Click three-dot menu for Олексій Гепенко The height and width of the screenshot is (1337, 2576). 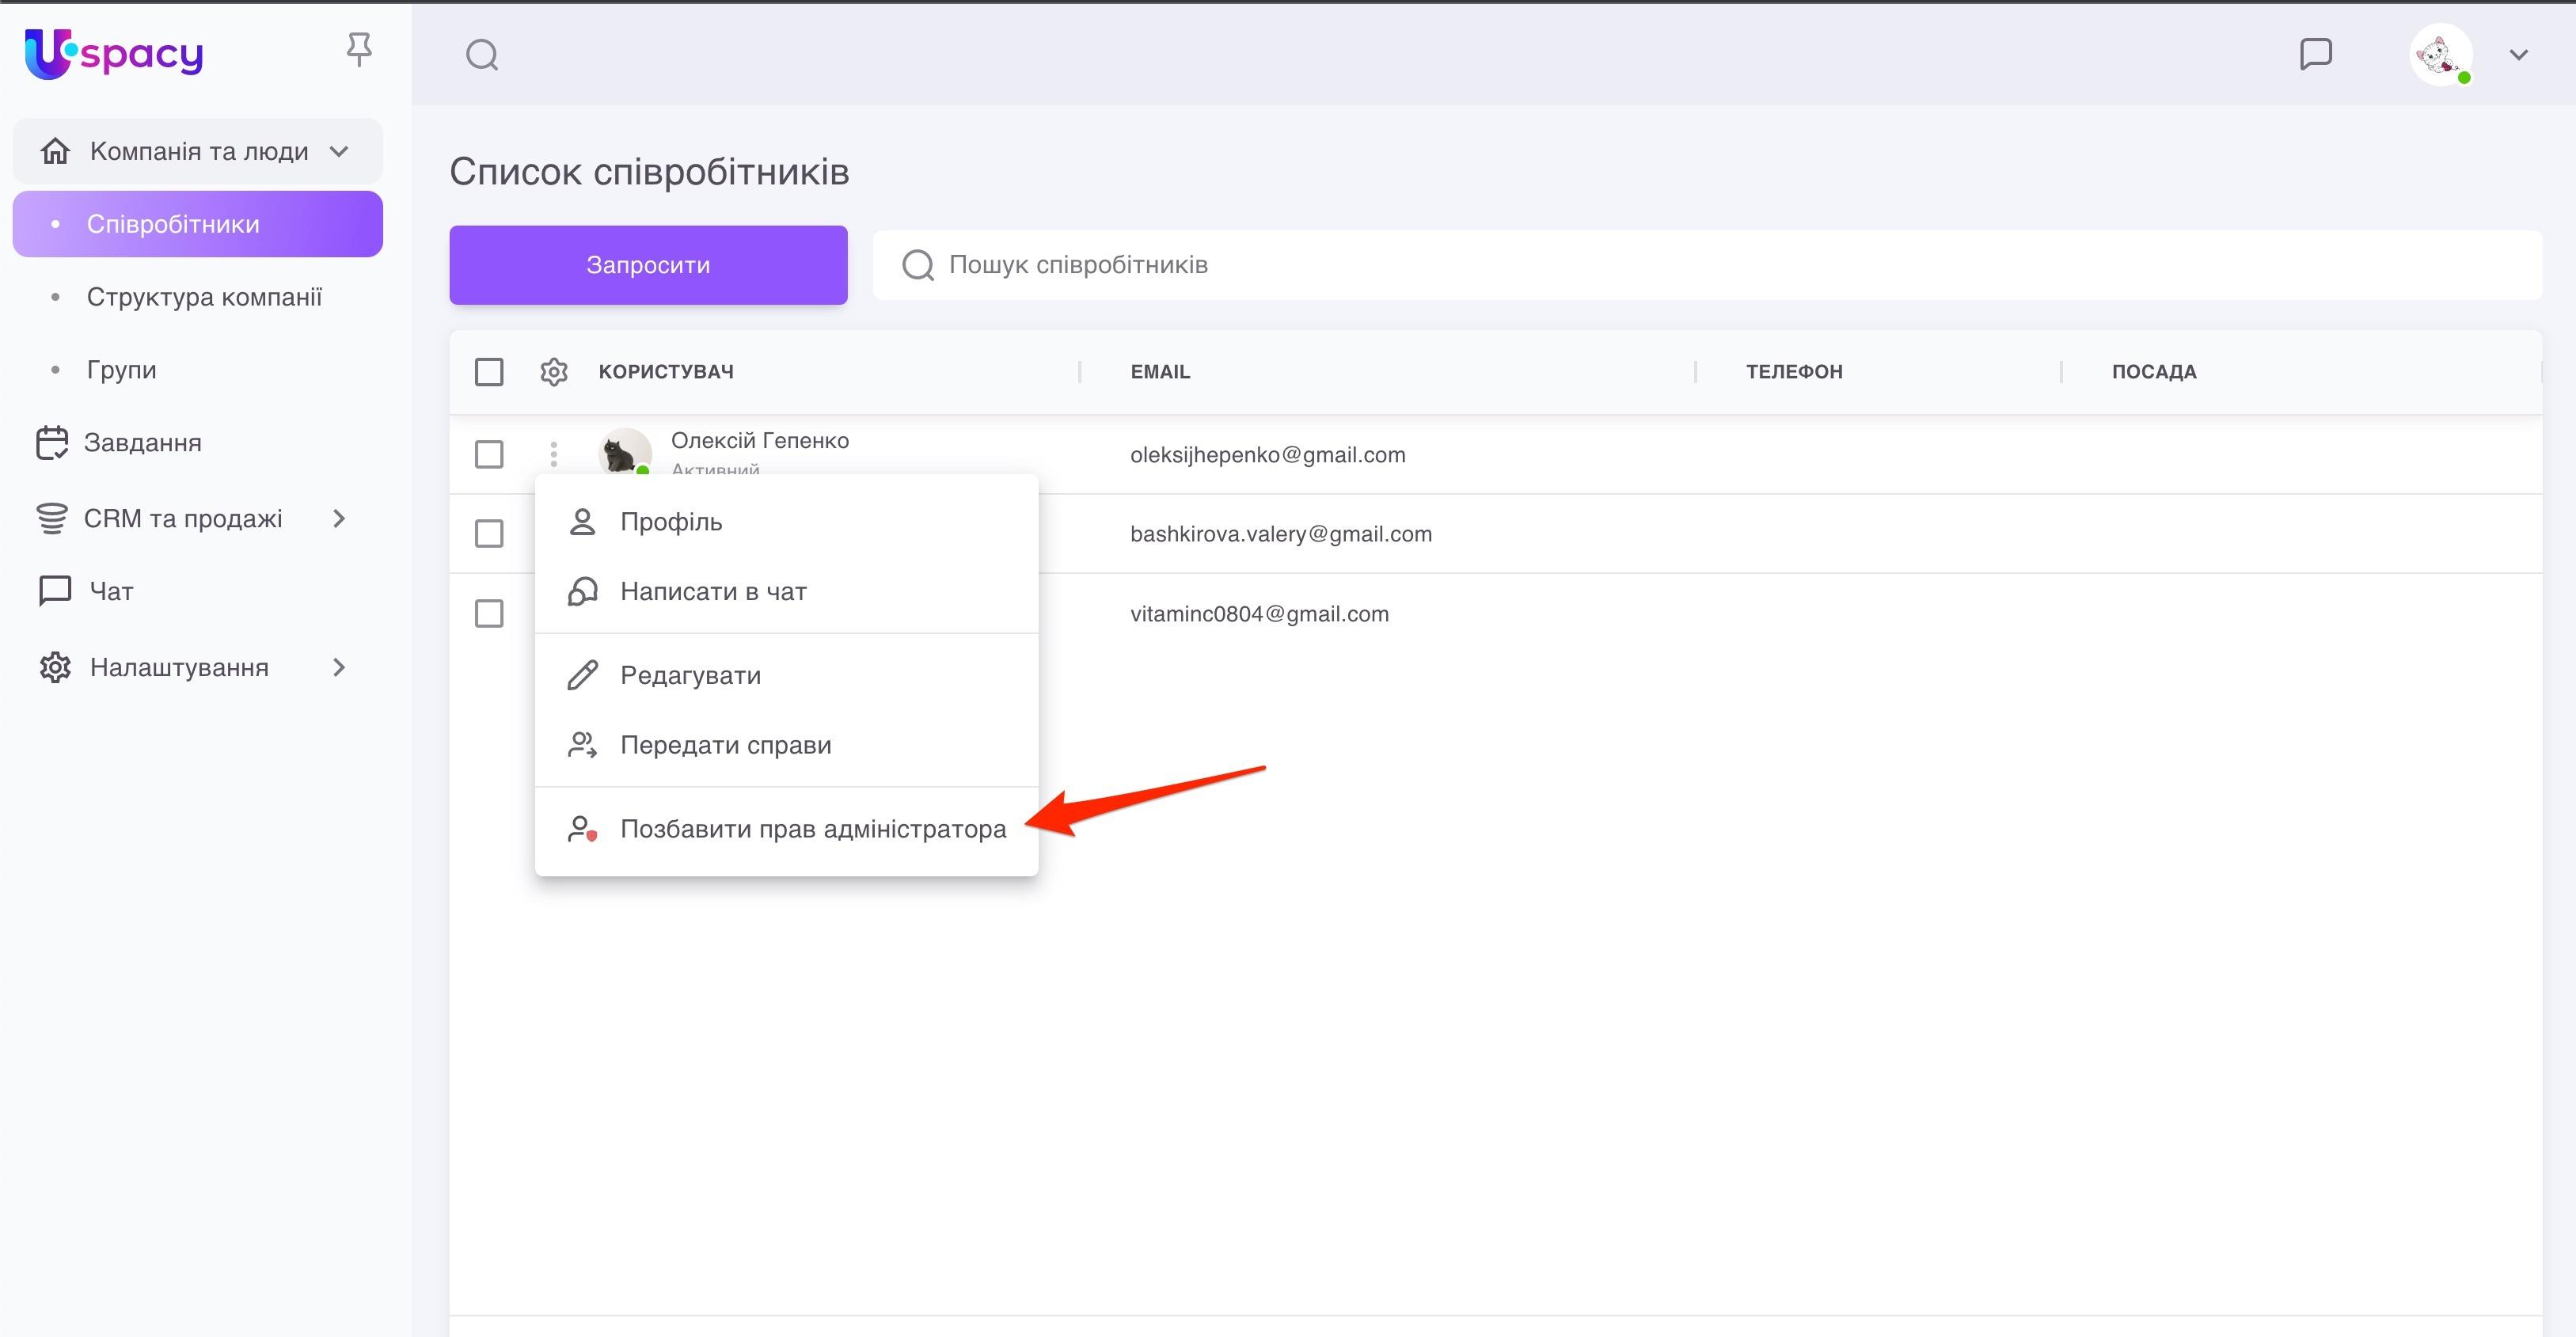(554, 454)
